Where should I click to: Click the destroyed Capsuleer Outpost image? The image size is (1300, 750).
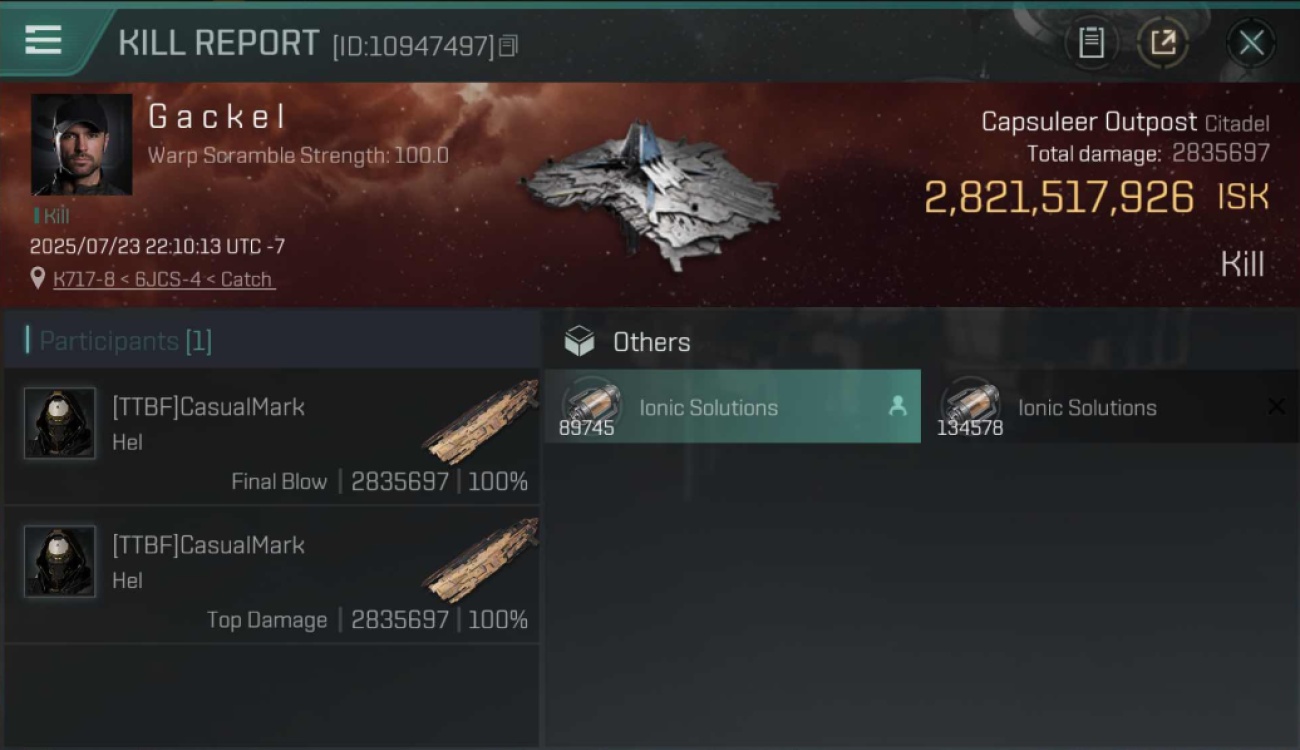(x=651, y=194)
